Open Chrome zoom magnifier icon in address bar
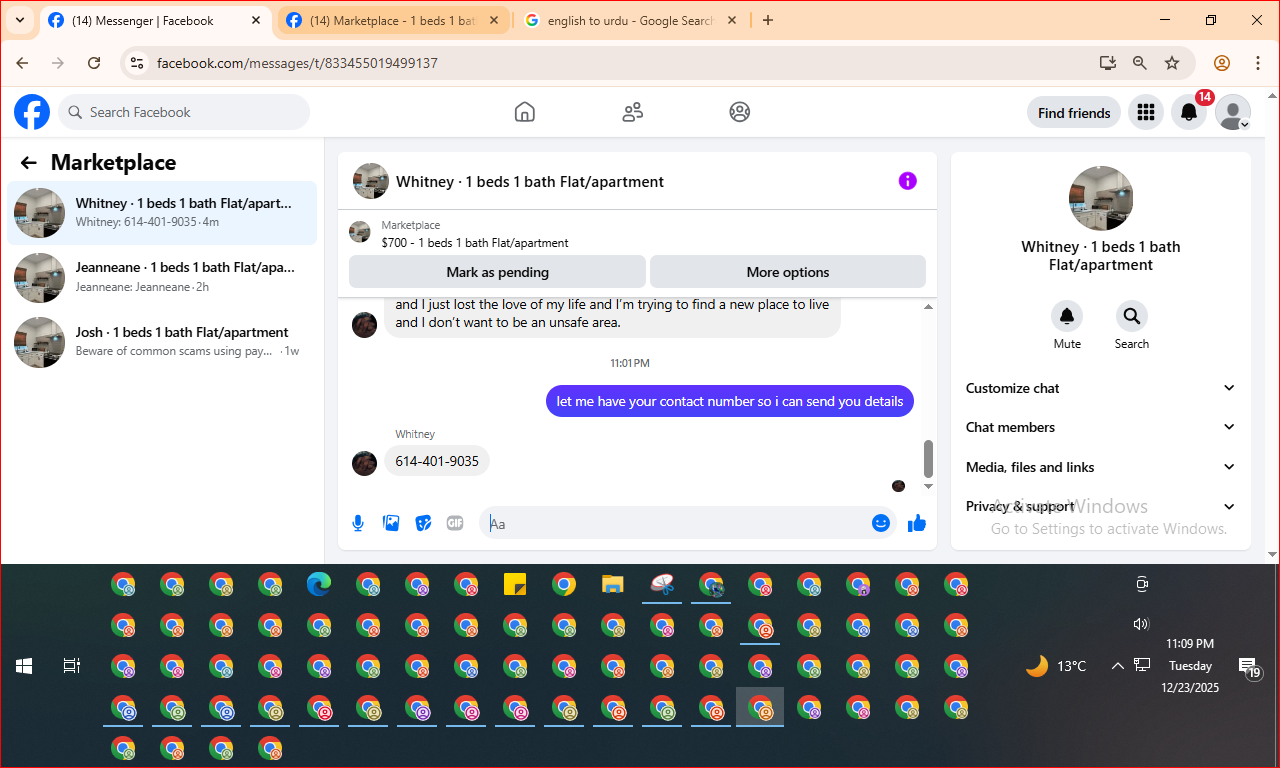Screen dimensions: 1280x768 click(1140, 63)
